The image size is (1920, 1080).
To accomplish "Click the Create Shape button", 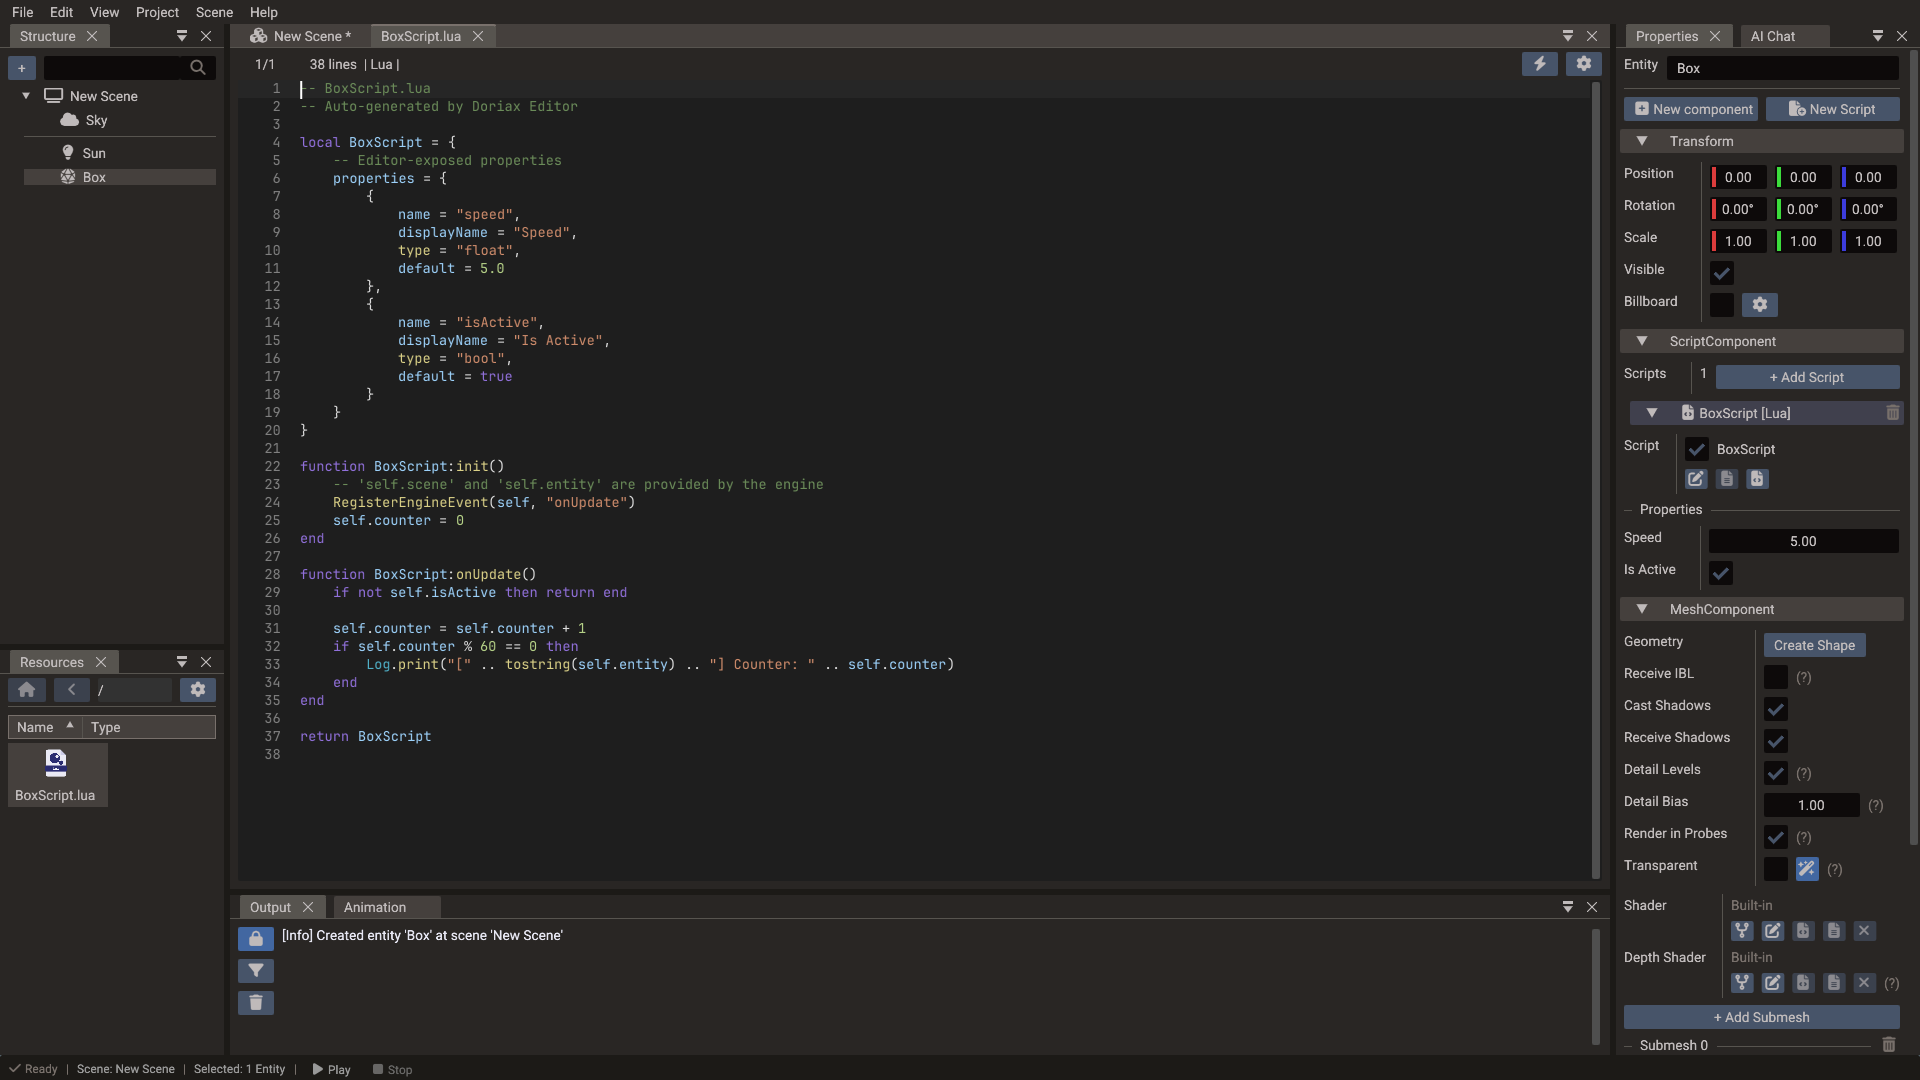I will 1814,645.
